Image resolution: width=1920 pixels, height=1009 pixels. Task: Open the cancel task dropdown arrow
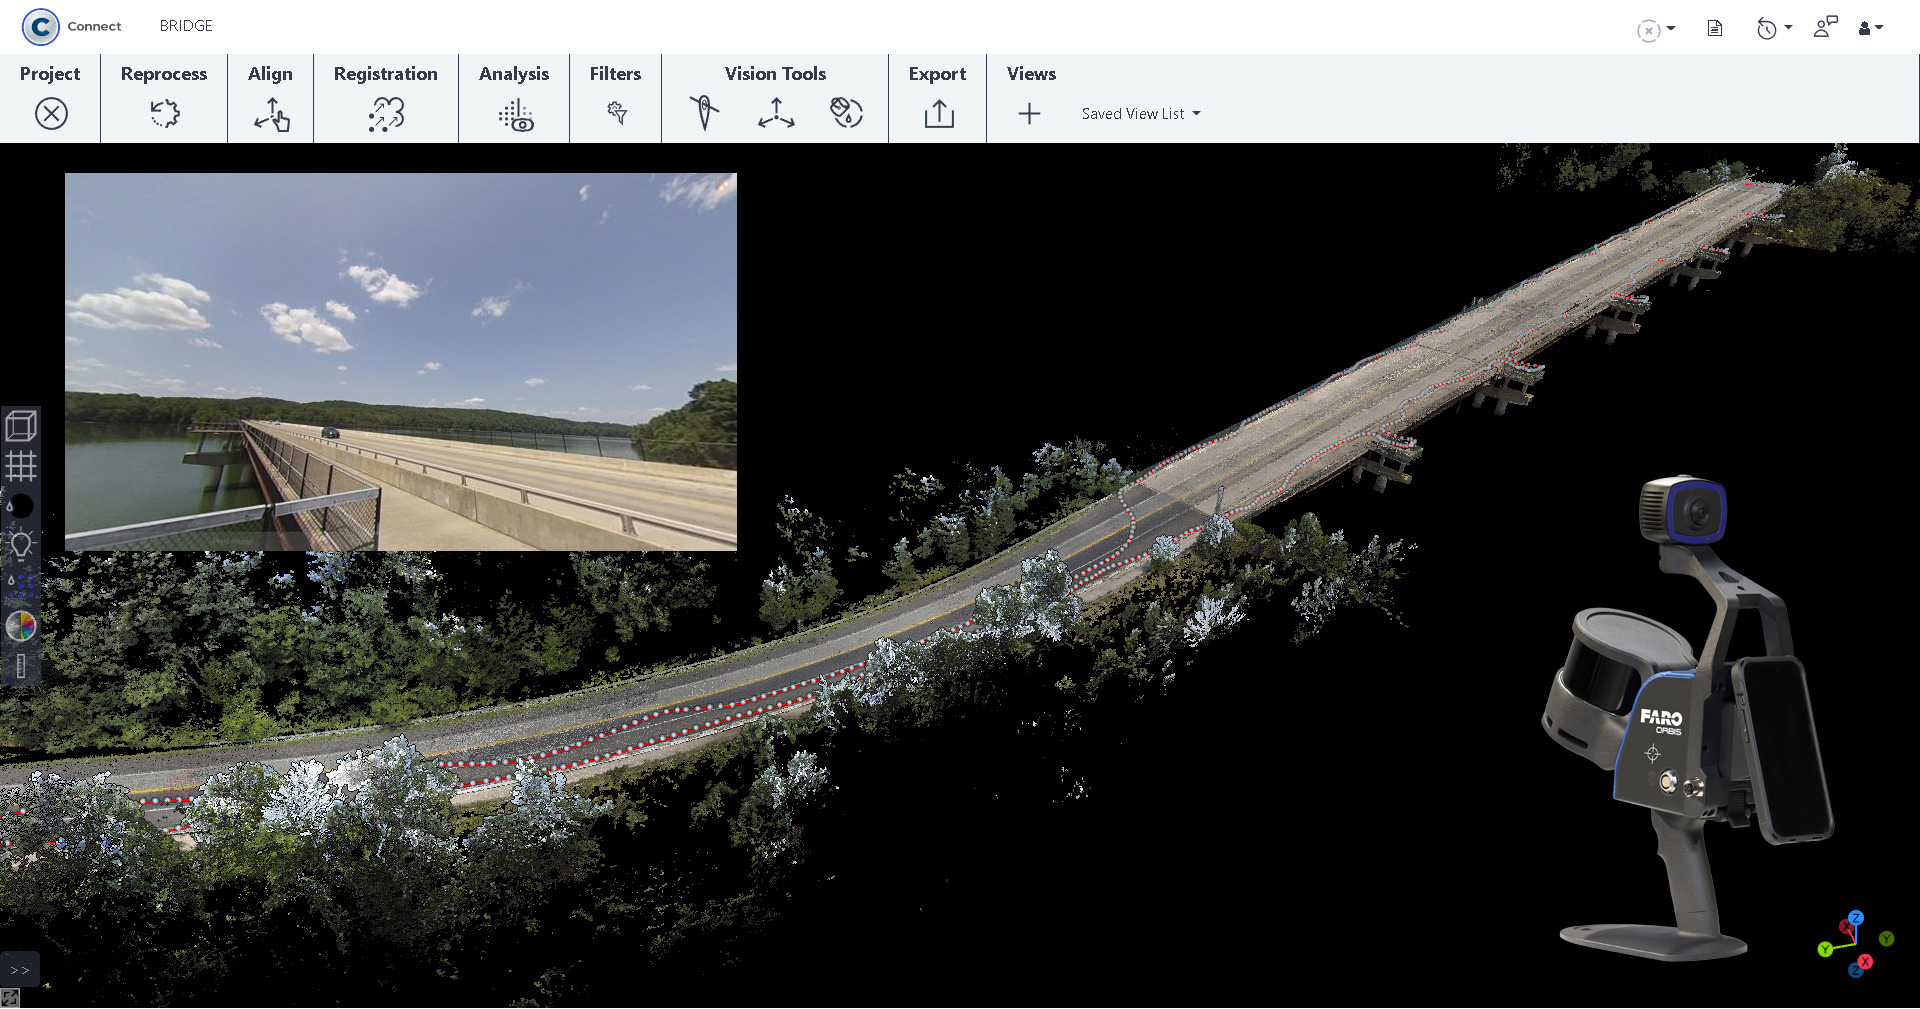(x=1671, y=29)
